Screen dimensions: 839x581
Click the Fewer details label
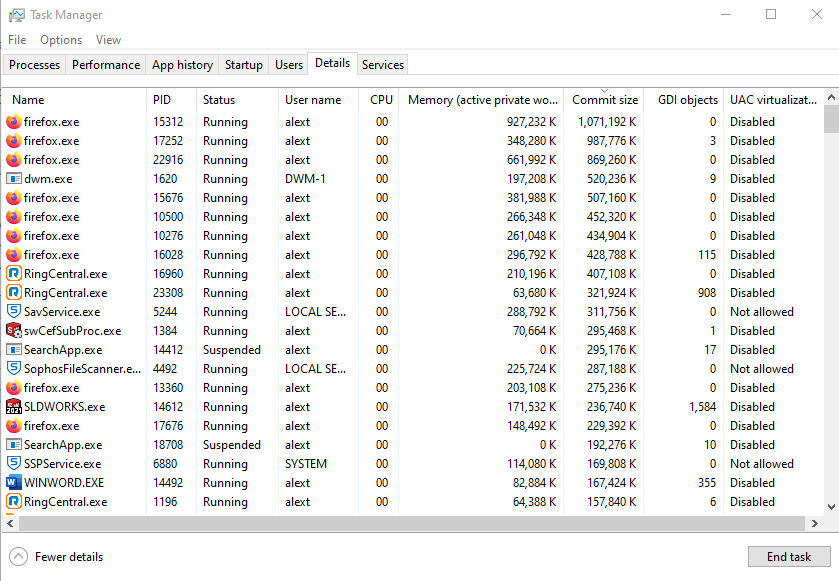tap(69, 557)
